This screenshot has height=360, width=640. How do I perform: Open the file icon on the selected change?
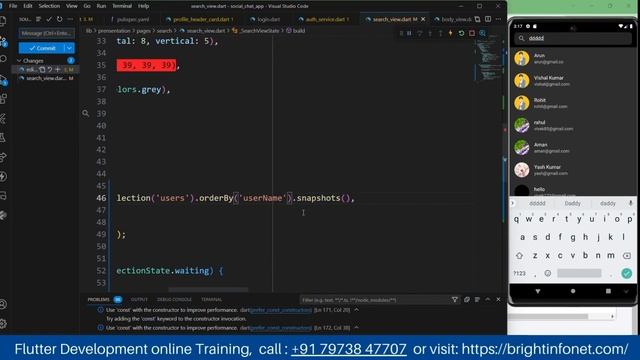[x=42, y=69]
